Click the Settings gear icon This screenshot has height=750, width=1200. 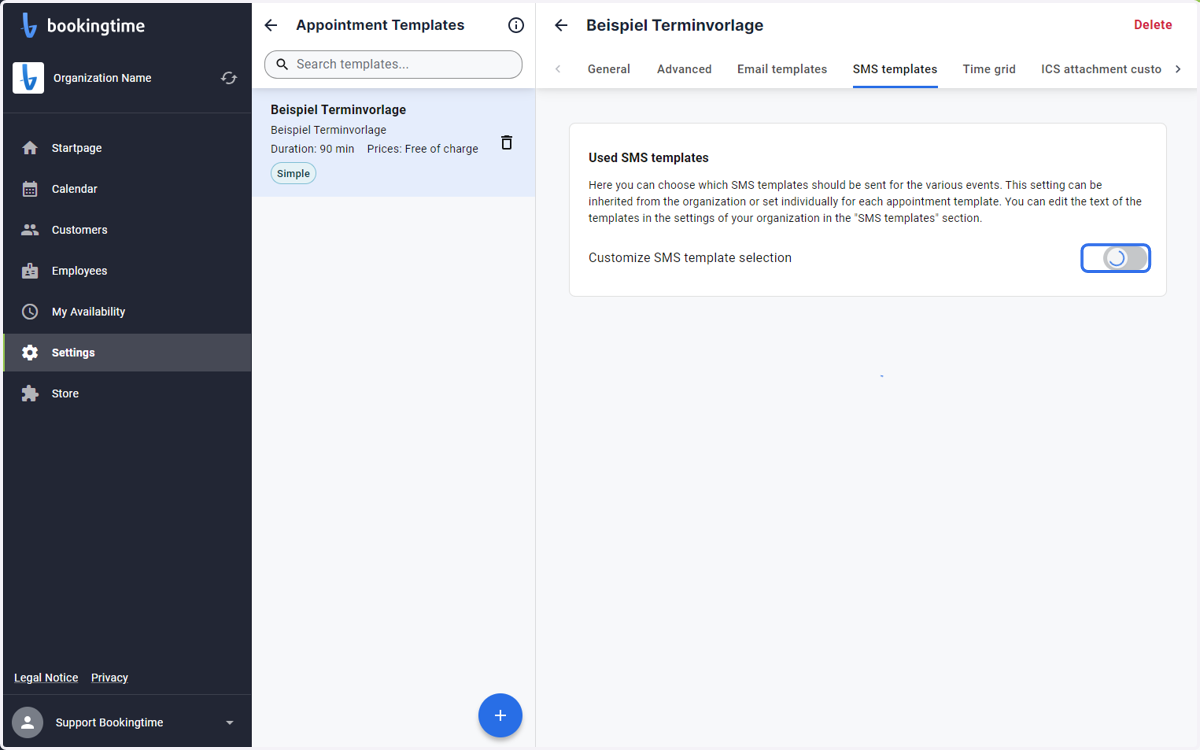(30, 353)
